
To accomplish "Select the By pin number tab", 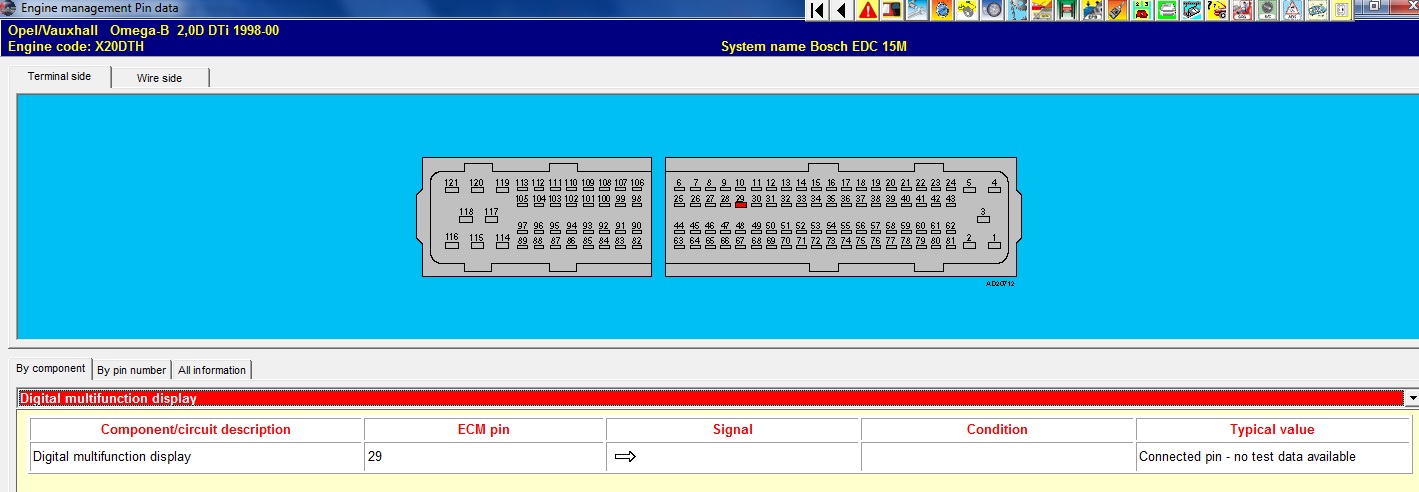I will click(131, 370).
